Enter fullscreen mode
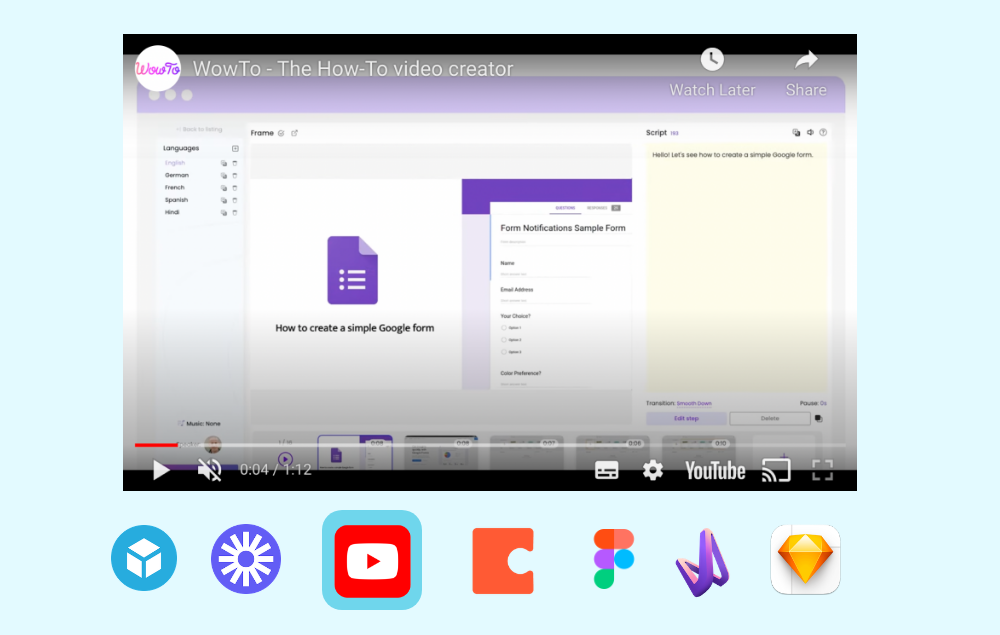Viewport: 1000px width, 635px height. [x=822, y=470]
